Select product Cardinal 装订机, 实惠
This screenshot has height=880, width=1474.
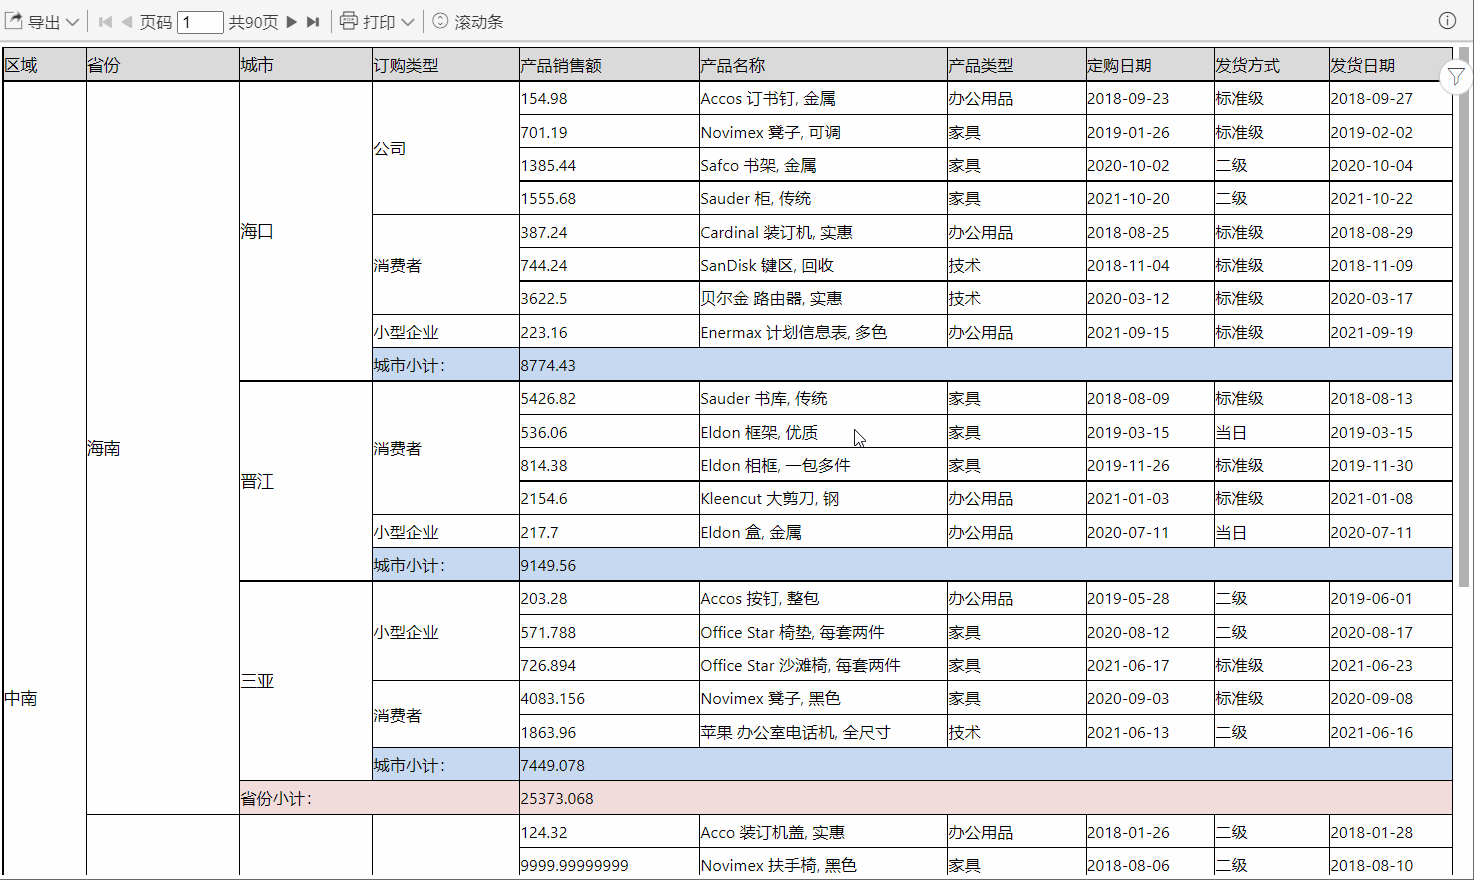823,232
